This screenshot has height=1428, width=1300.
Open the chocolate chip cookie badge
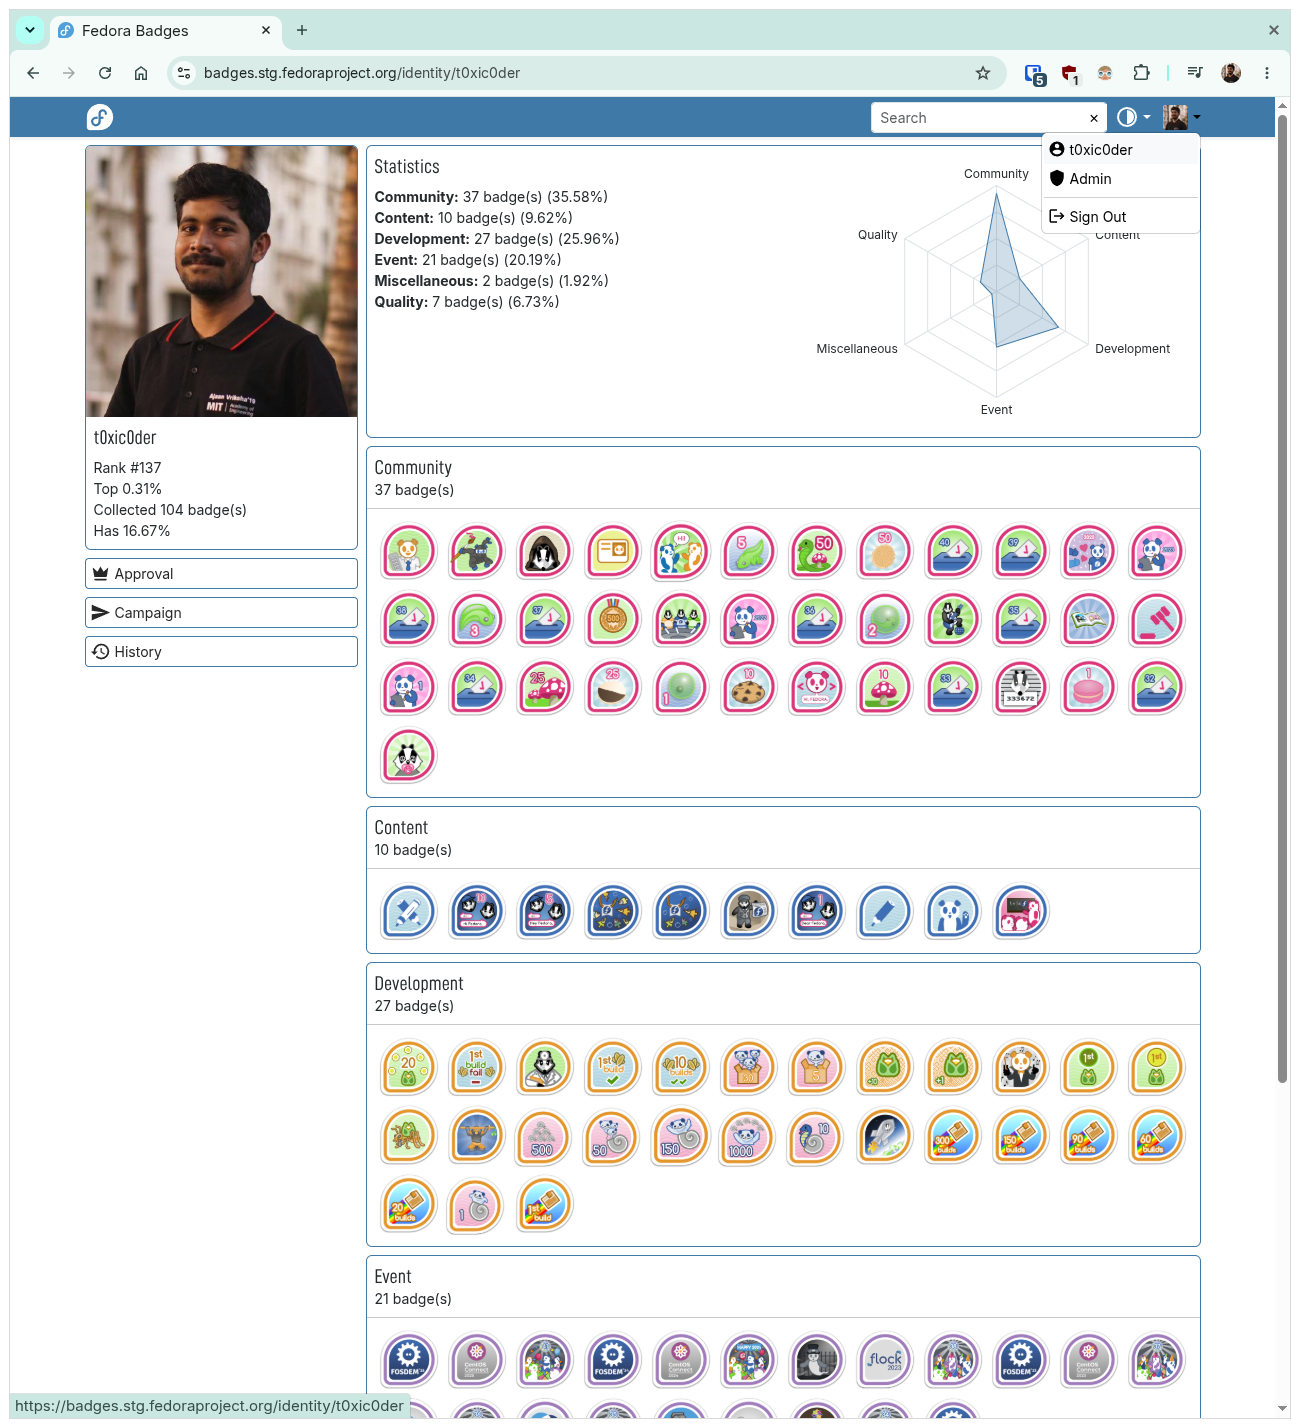[x=749, y=688]
